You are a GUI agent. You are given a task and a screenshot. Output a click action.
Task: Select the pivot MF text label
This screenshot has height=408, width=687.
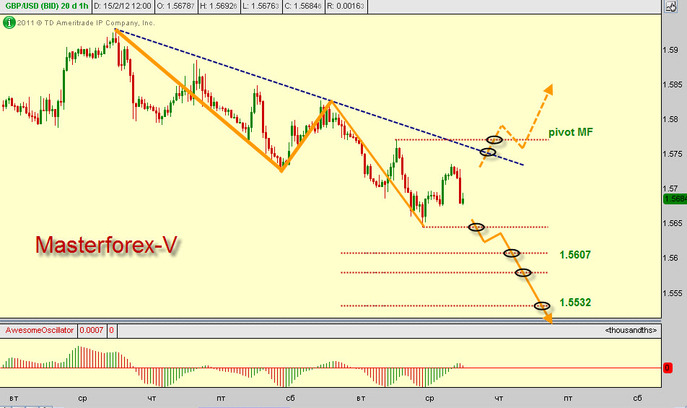coord(570,132)
